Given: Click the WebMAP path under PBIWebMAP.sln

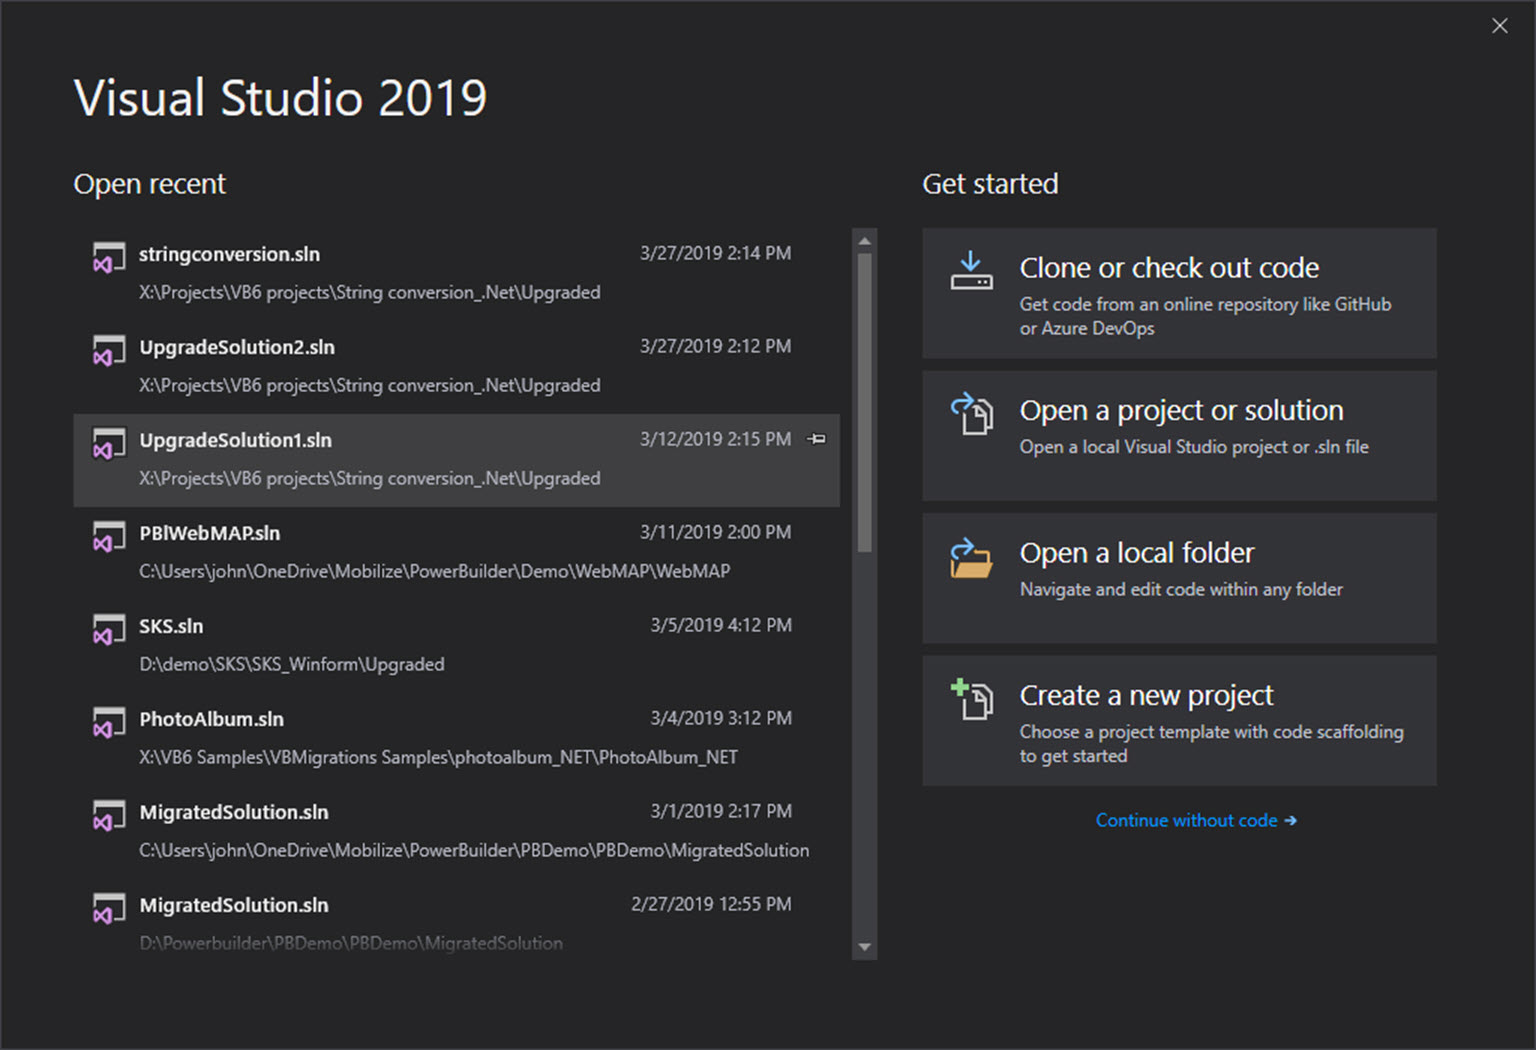Looking at the screenshot, I should [434, 571].
